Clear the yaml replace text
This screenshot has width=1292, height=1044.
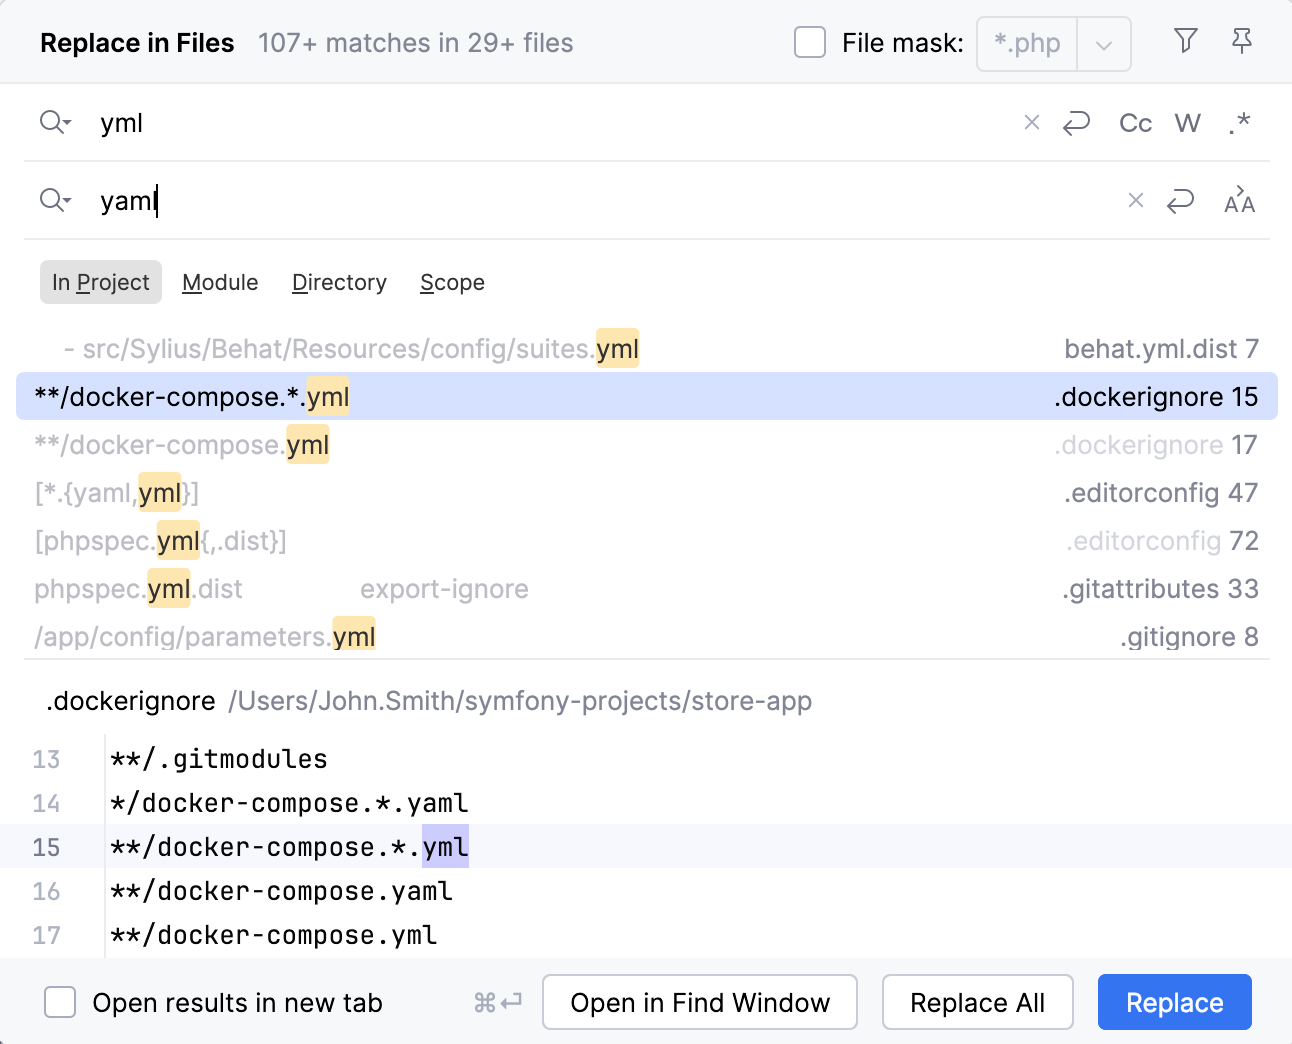[1135, 200]
